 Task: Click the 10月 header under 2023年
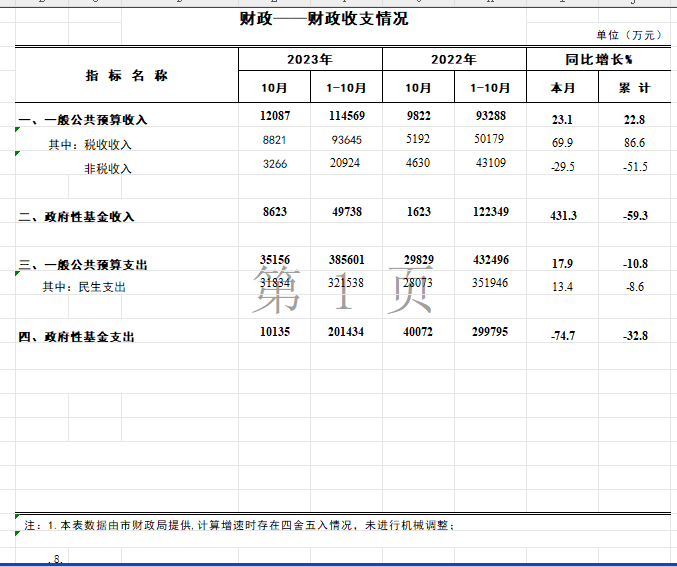click(x=274, y=88)
